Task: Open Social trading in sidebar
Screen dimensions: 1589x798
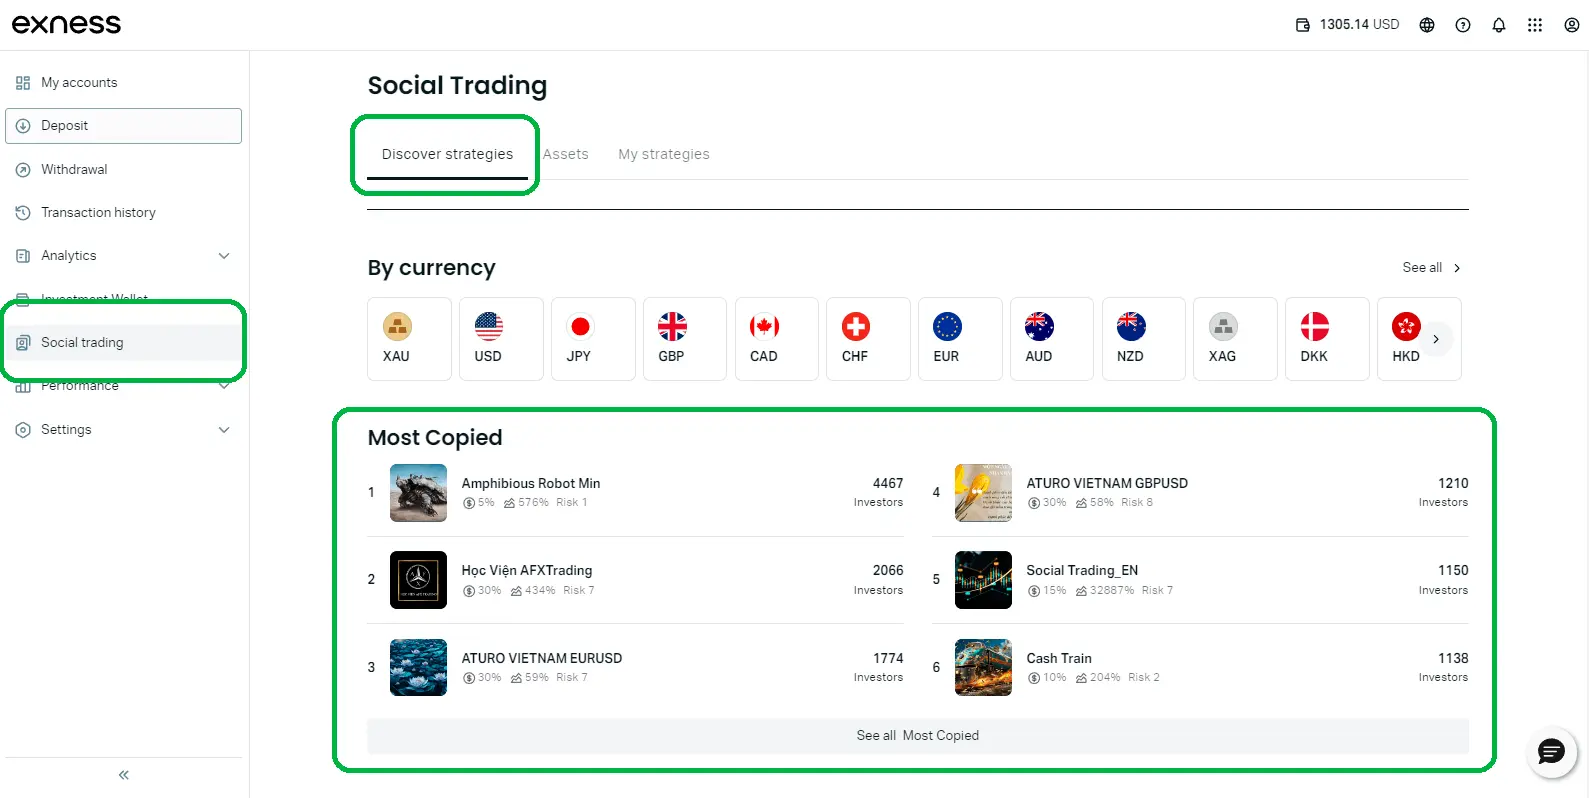Action: (123, 343)
